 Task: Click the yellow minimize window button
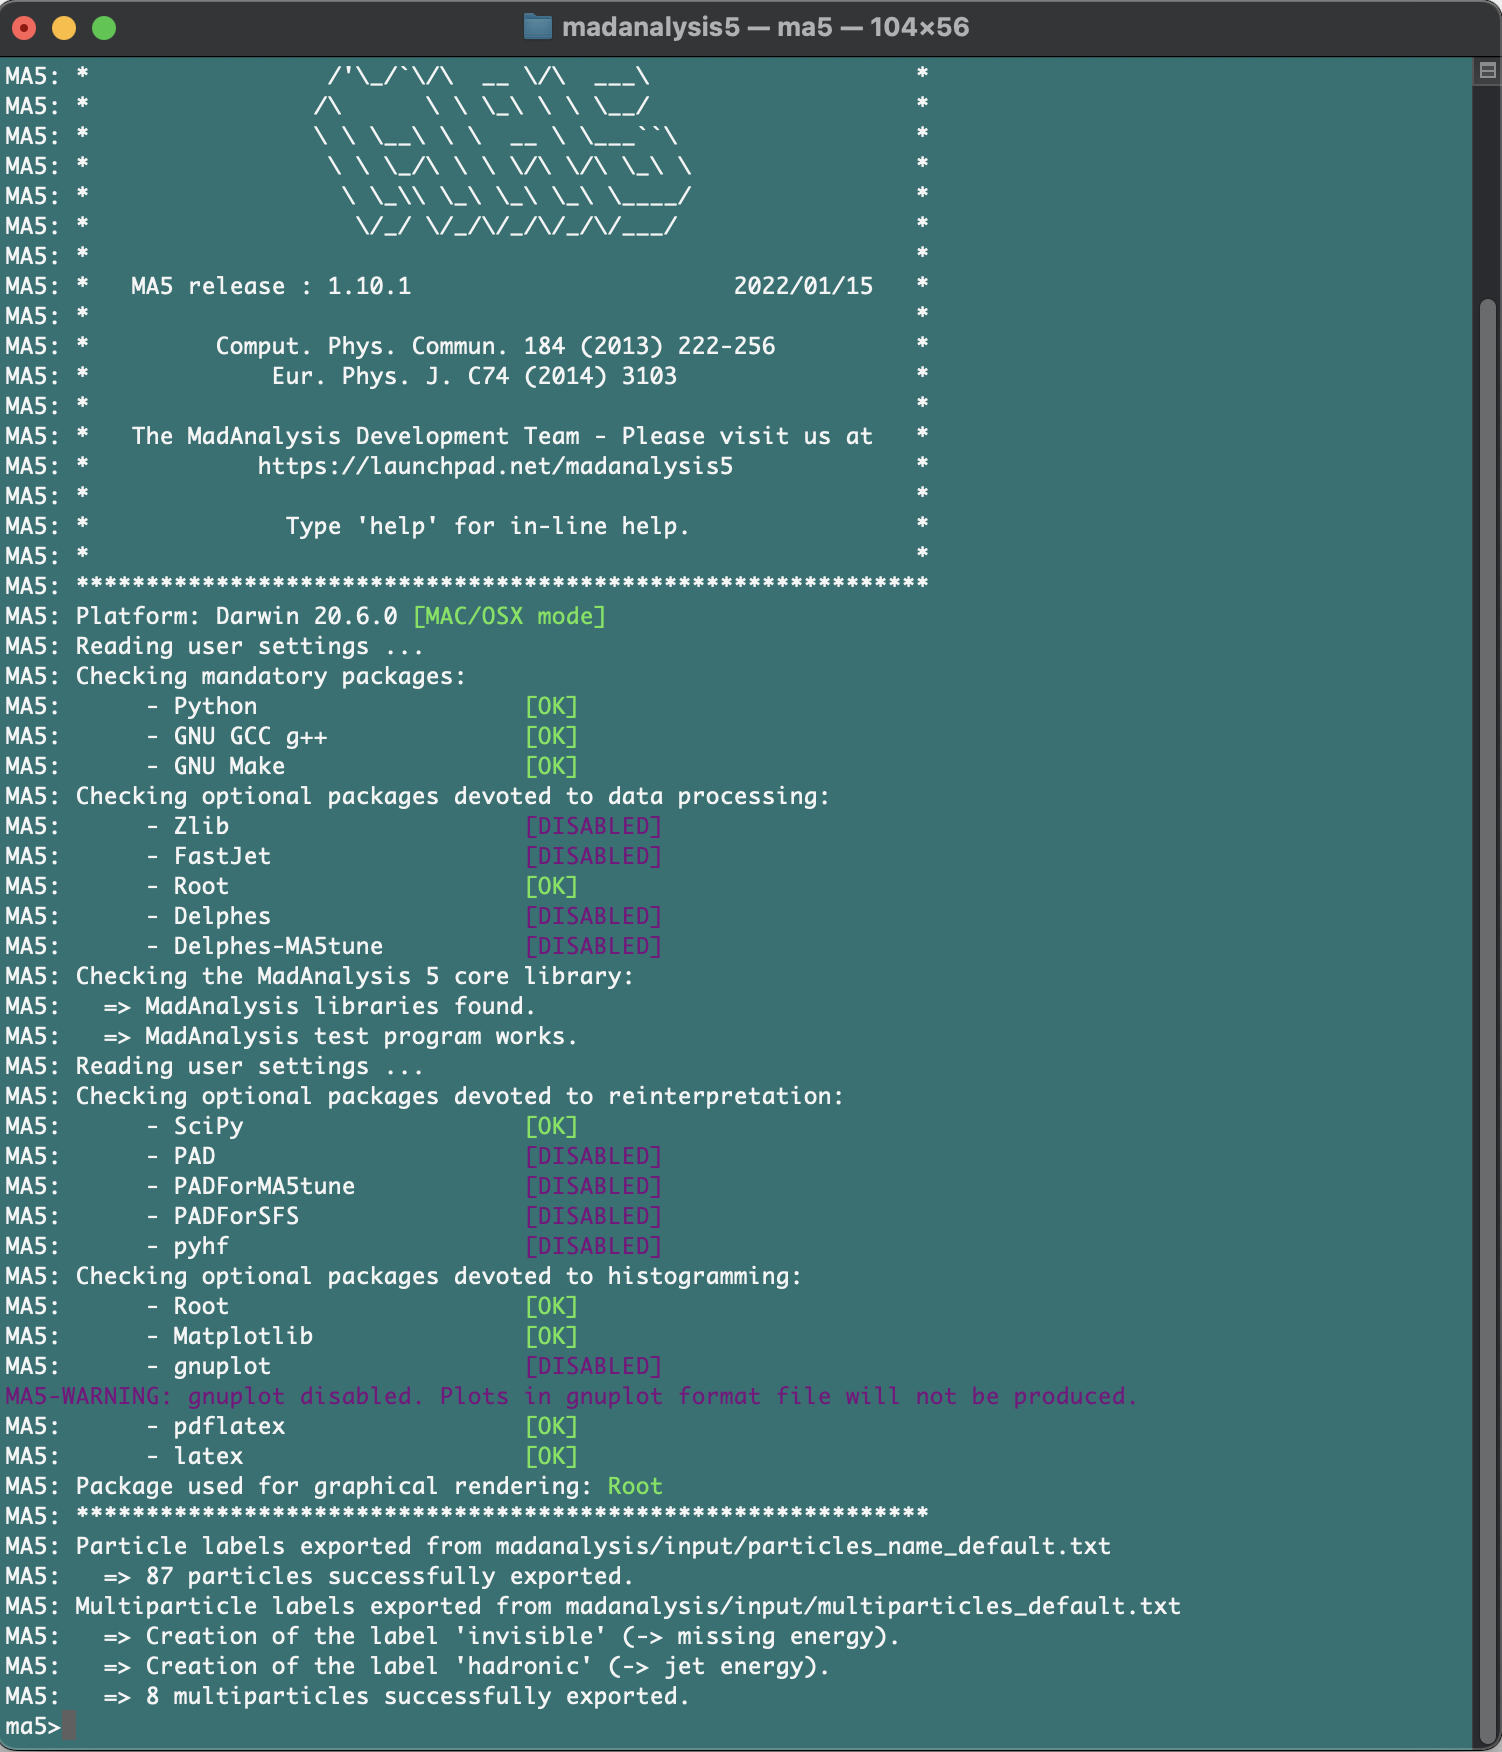64,28
